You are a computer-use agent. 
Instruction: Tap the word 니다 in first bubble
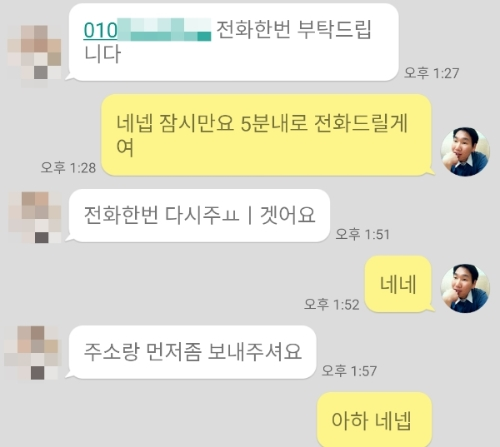pos(102,54)
